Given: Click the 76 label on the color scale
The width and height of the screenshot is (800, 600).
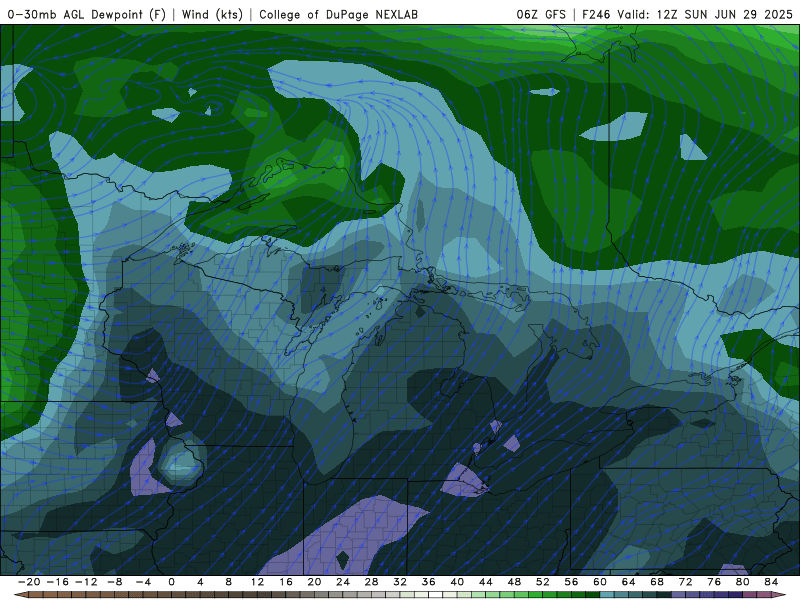Looking at the screenshot, I should (x=714, y=582).
